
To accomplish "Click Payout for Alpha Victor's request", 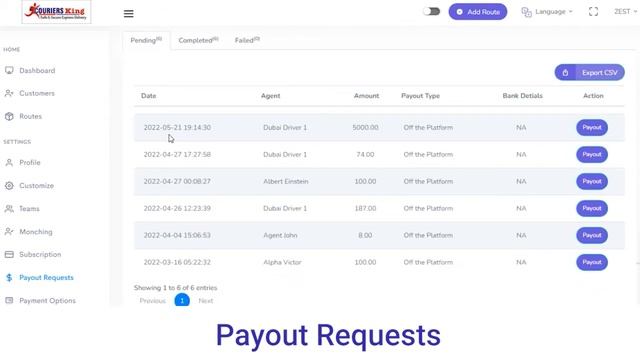I will click(592, 262).
